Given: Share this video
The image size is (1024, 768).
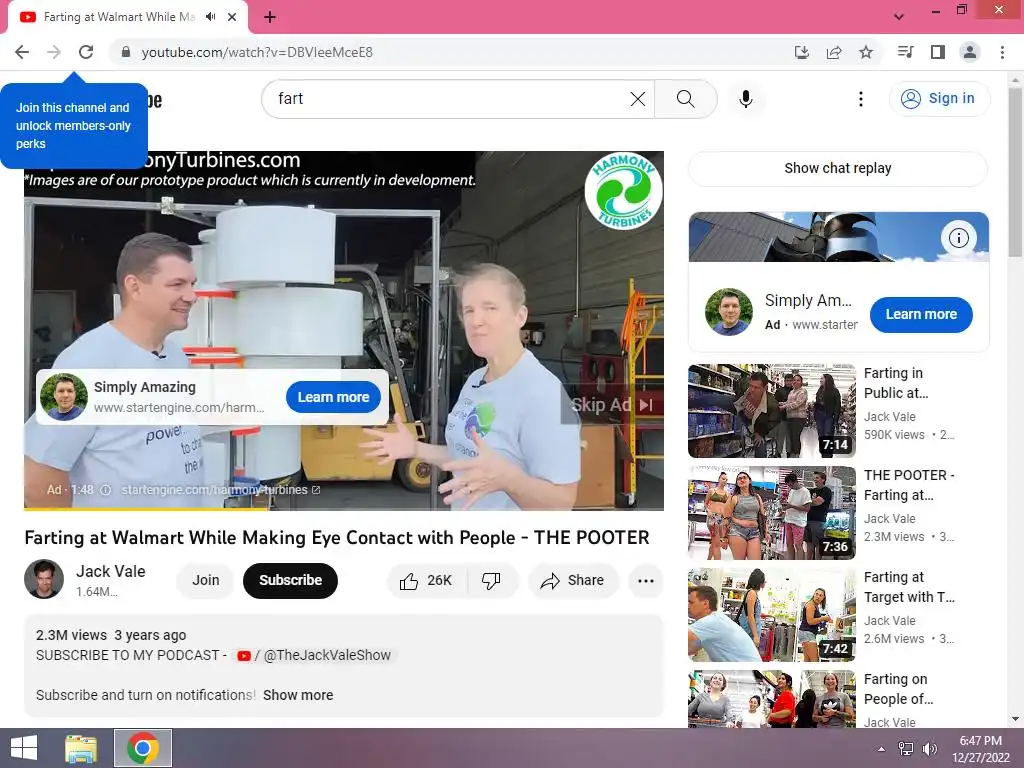Looking at the screenshot, I should click(x=573, y=581).
